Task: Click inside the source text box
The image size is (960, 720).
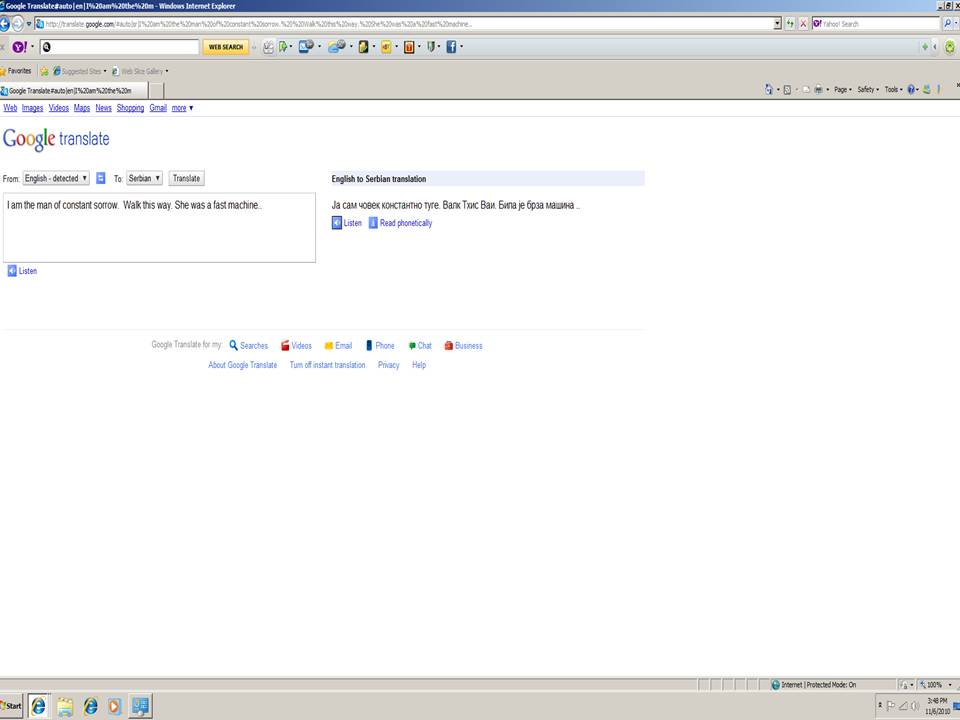Action: (159, 228)
